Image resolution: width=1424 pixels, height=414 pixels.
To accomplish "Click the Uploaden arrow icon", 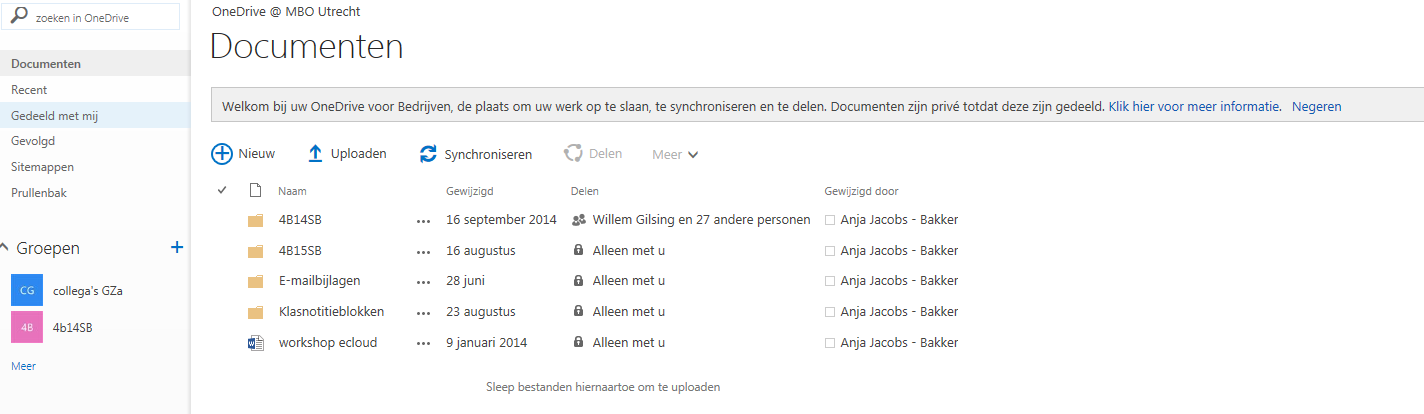I will (315, 154).
